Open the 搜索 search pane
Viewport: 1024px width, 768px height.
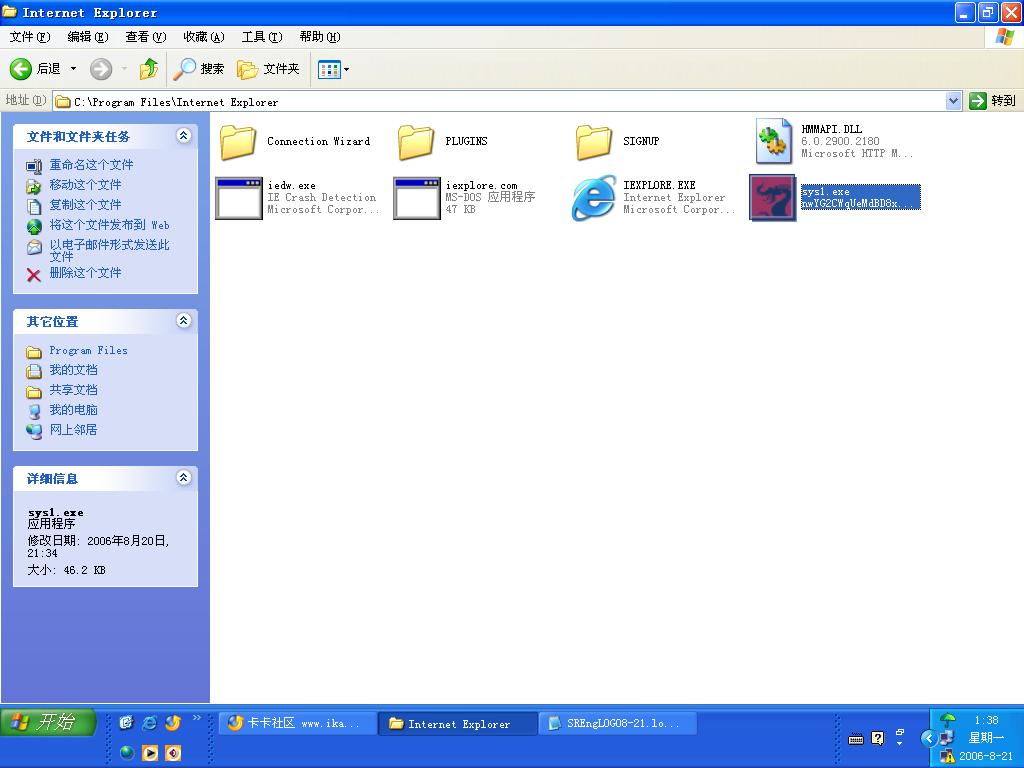199,69
